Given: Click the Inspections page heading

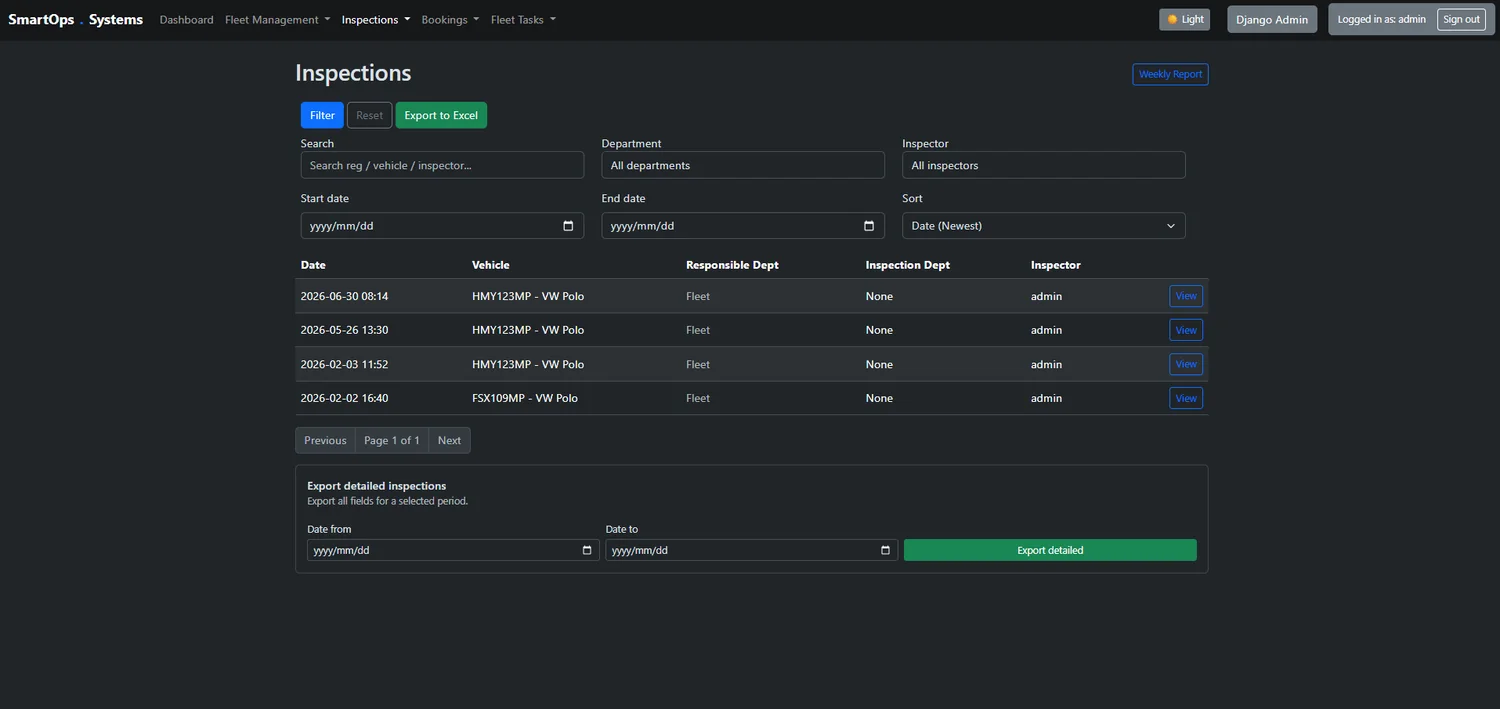Looking at the screenshot, I should point(353,73).
